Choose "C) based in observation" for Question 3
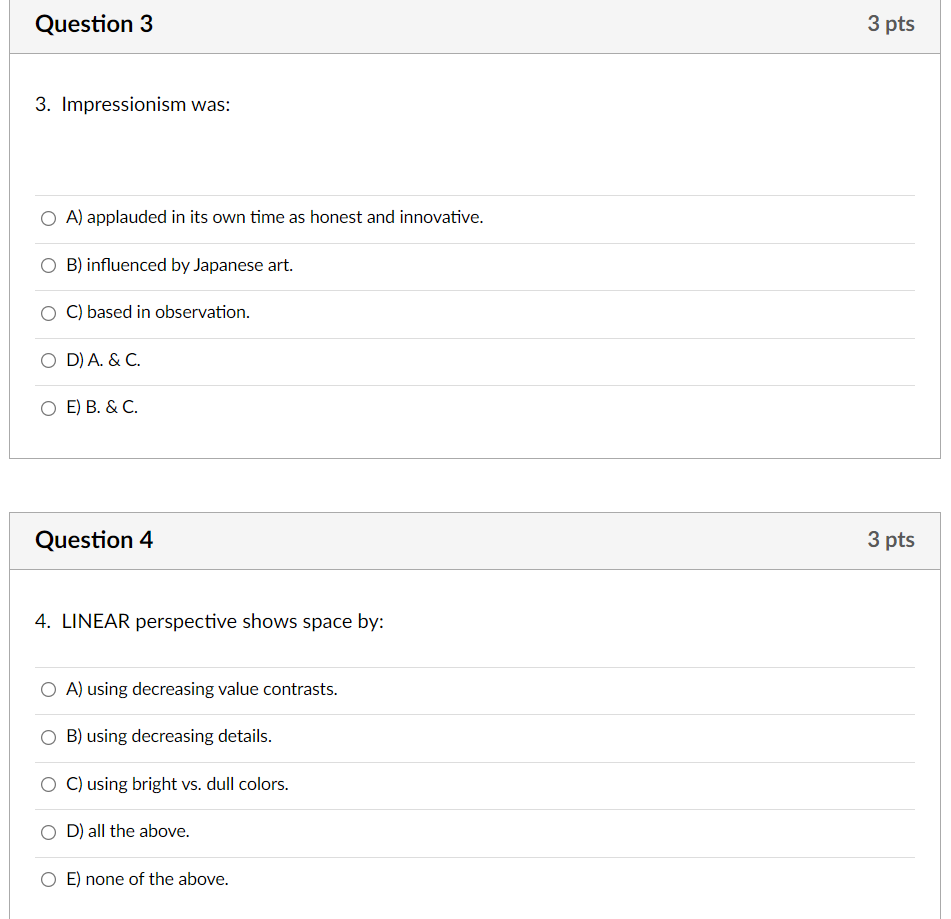This screenshot has height=919, width=951. [48, 313]
